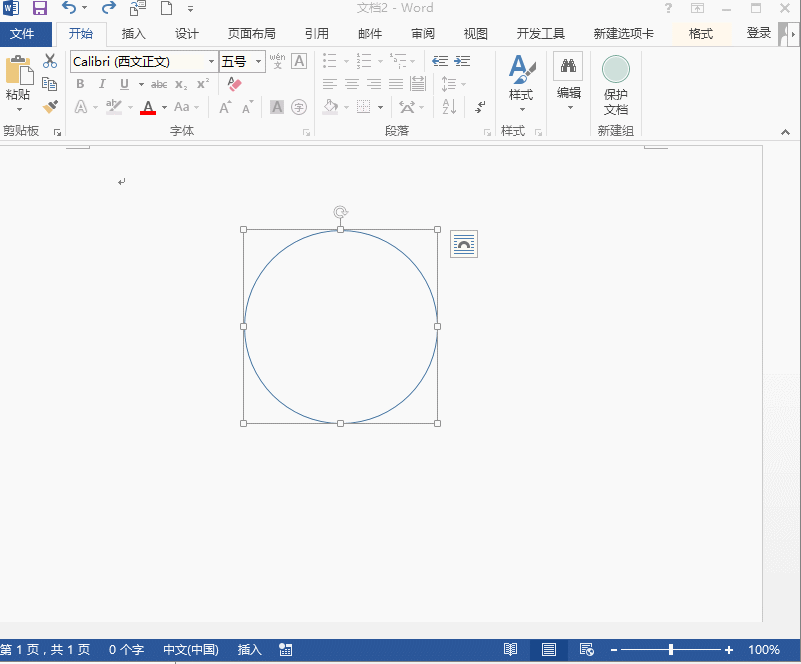Screen dimensions: 801x664
Task: Align text right
Action: point(374,84)
